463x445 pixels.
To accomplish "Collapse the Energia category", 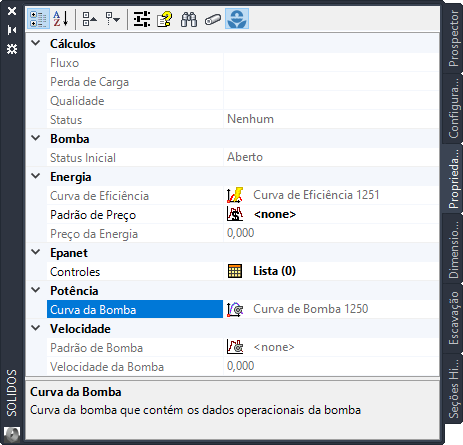I will point(36,176).
